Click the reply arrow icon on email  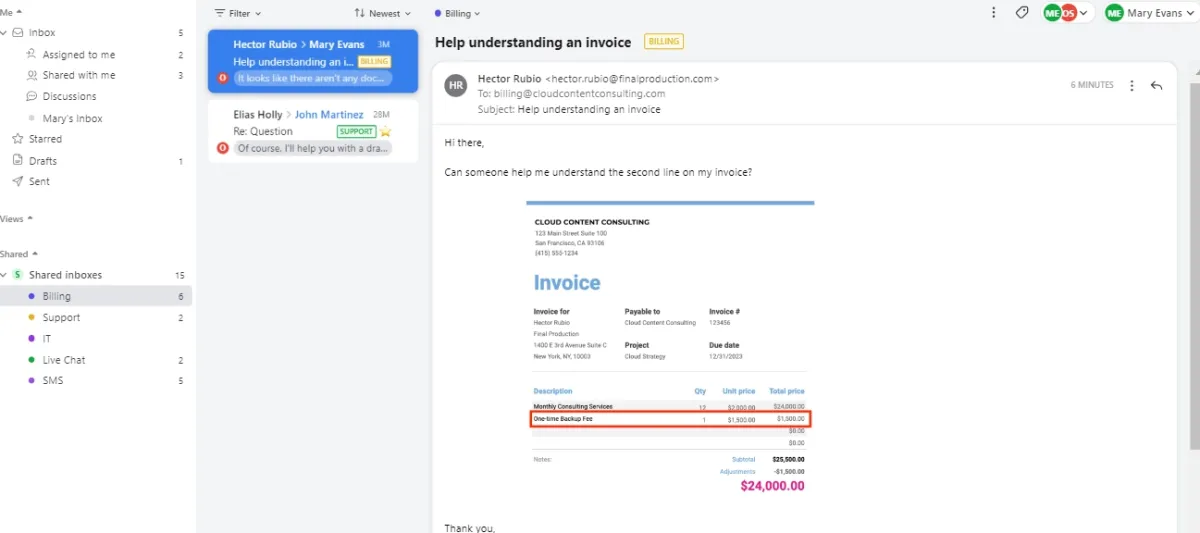coord(1156,86)
